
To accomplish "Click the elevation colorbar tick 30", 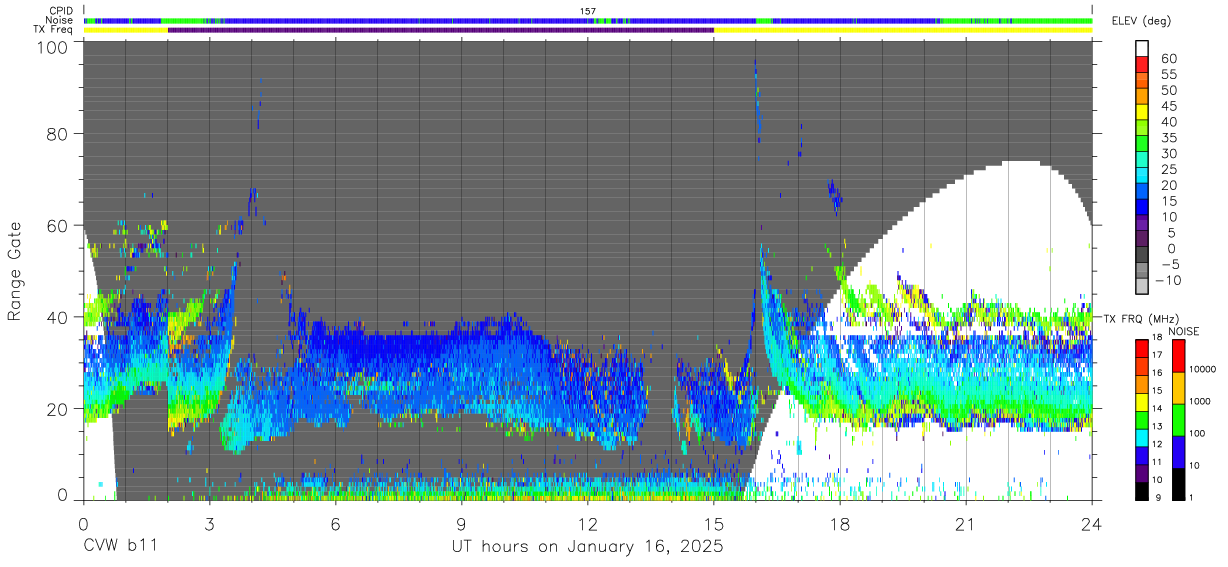I will tap(1168, 153).
